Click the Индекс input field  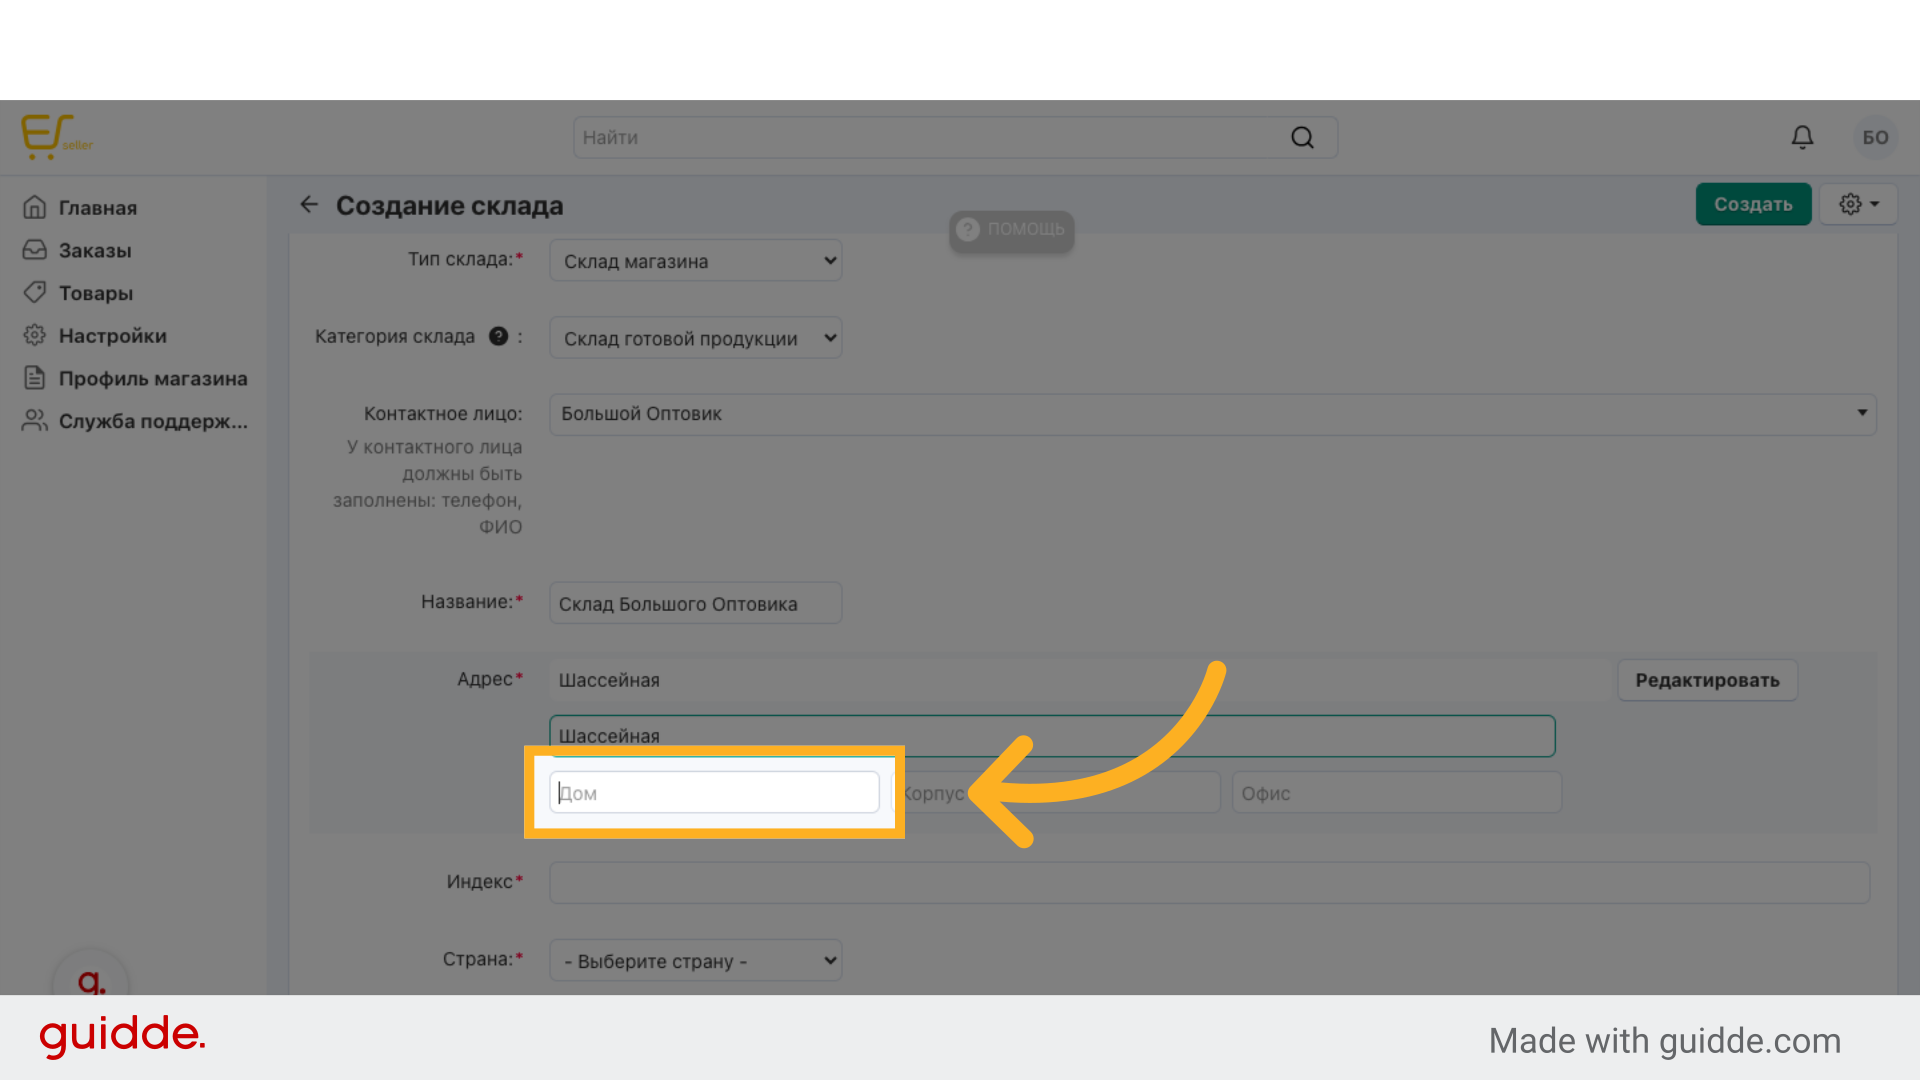point(1209,883)
